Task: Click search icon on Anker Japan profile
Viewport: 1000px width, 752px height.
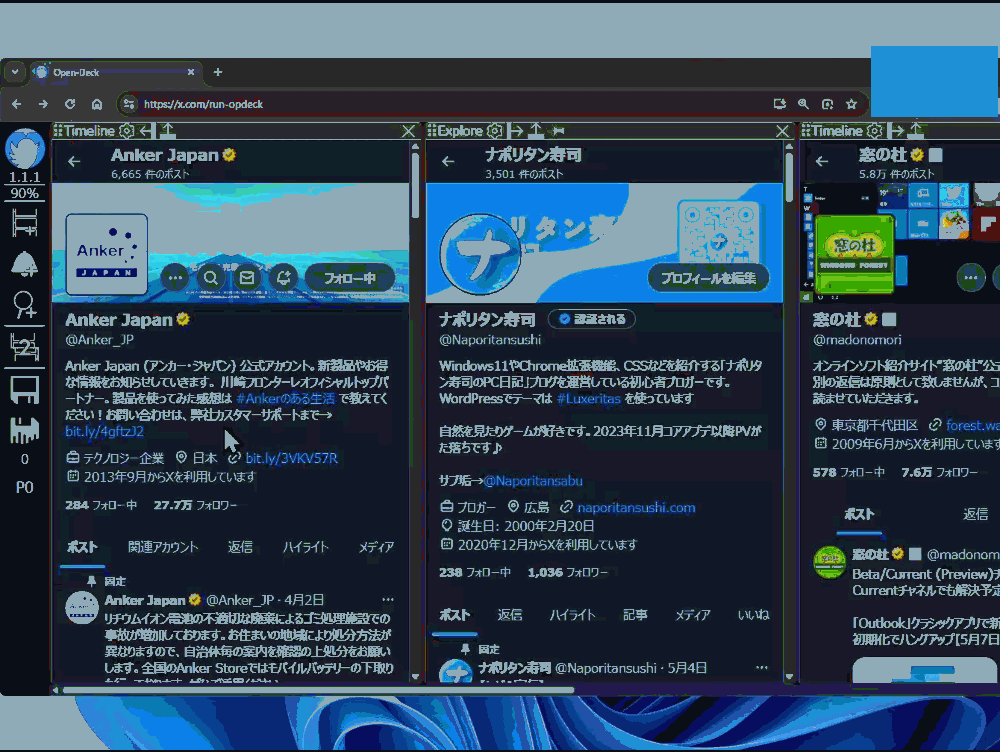Action: pos(211,278)
